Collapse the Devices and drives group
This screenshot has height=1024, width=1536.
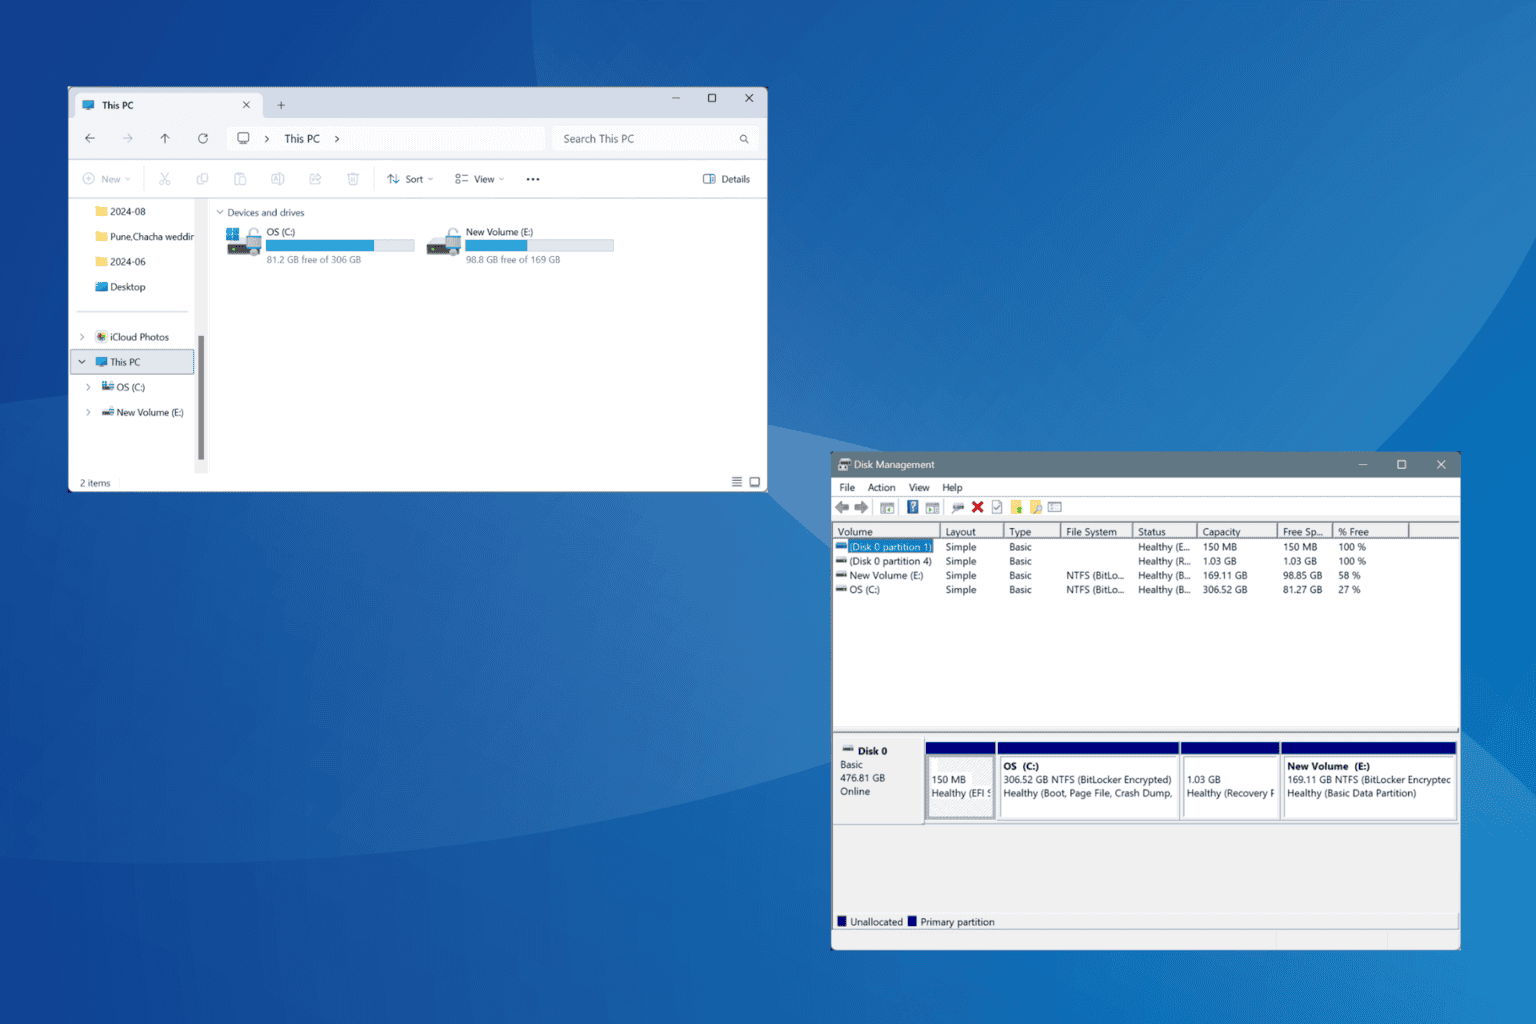pos(220,212)
